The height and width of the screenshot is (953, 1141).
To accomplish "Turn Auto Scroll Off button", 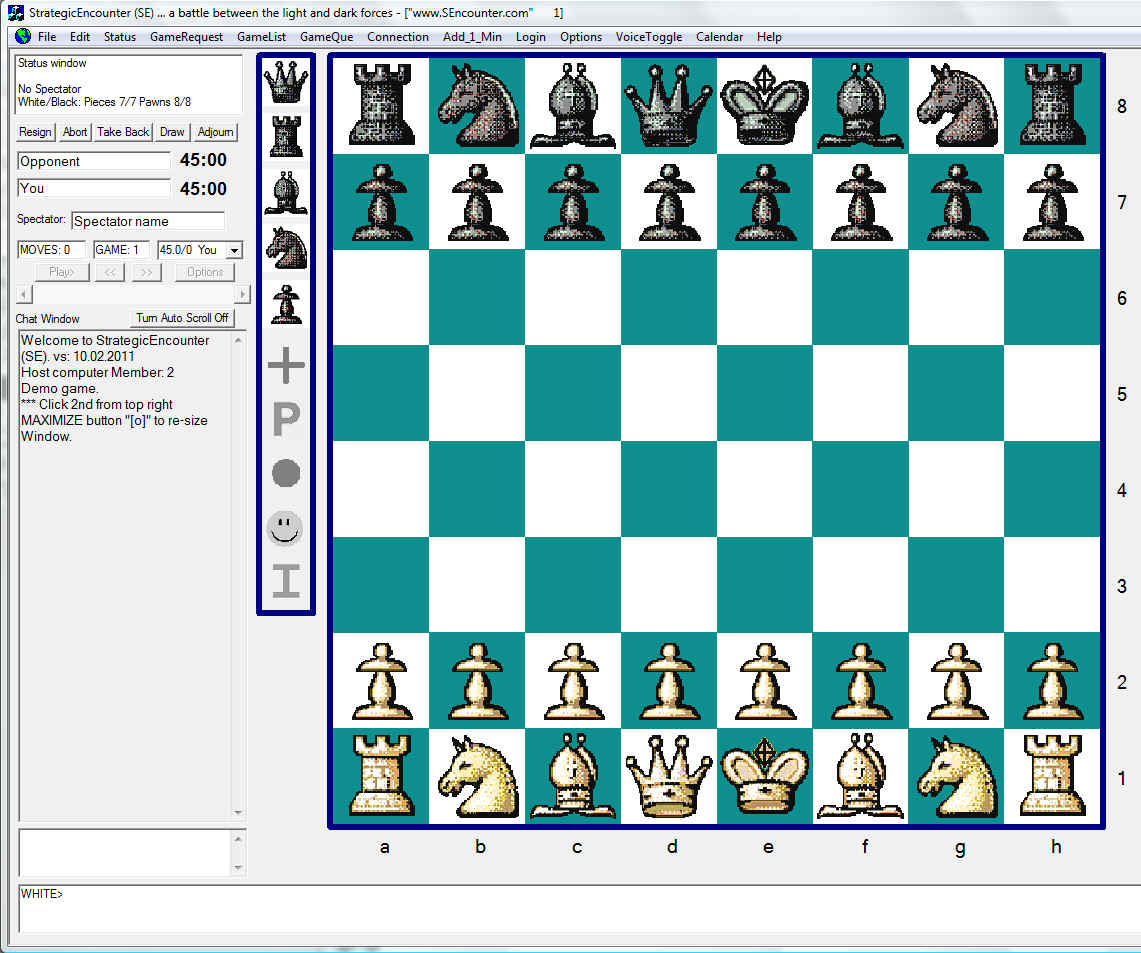I will click(x=182, y=318).
